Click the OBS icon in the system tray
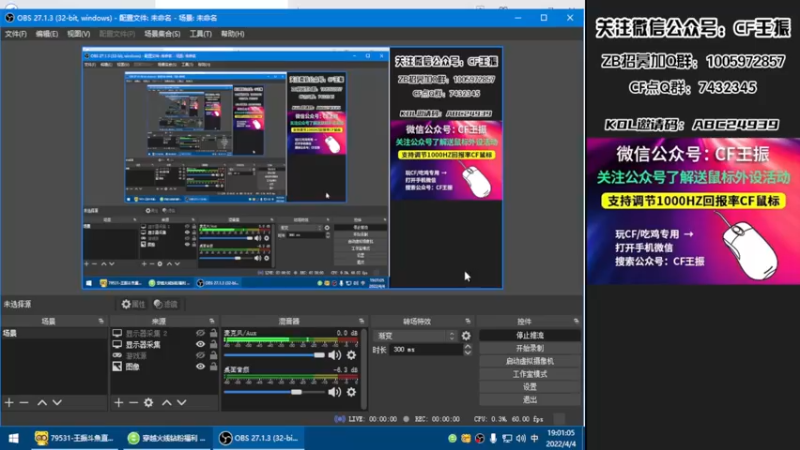 (479, 438)
